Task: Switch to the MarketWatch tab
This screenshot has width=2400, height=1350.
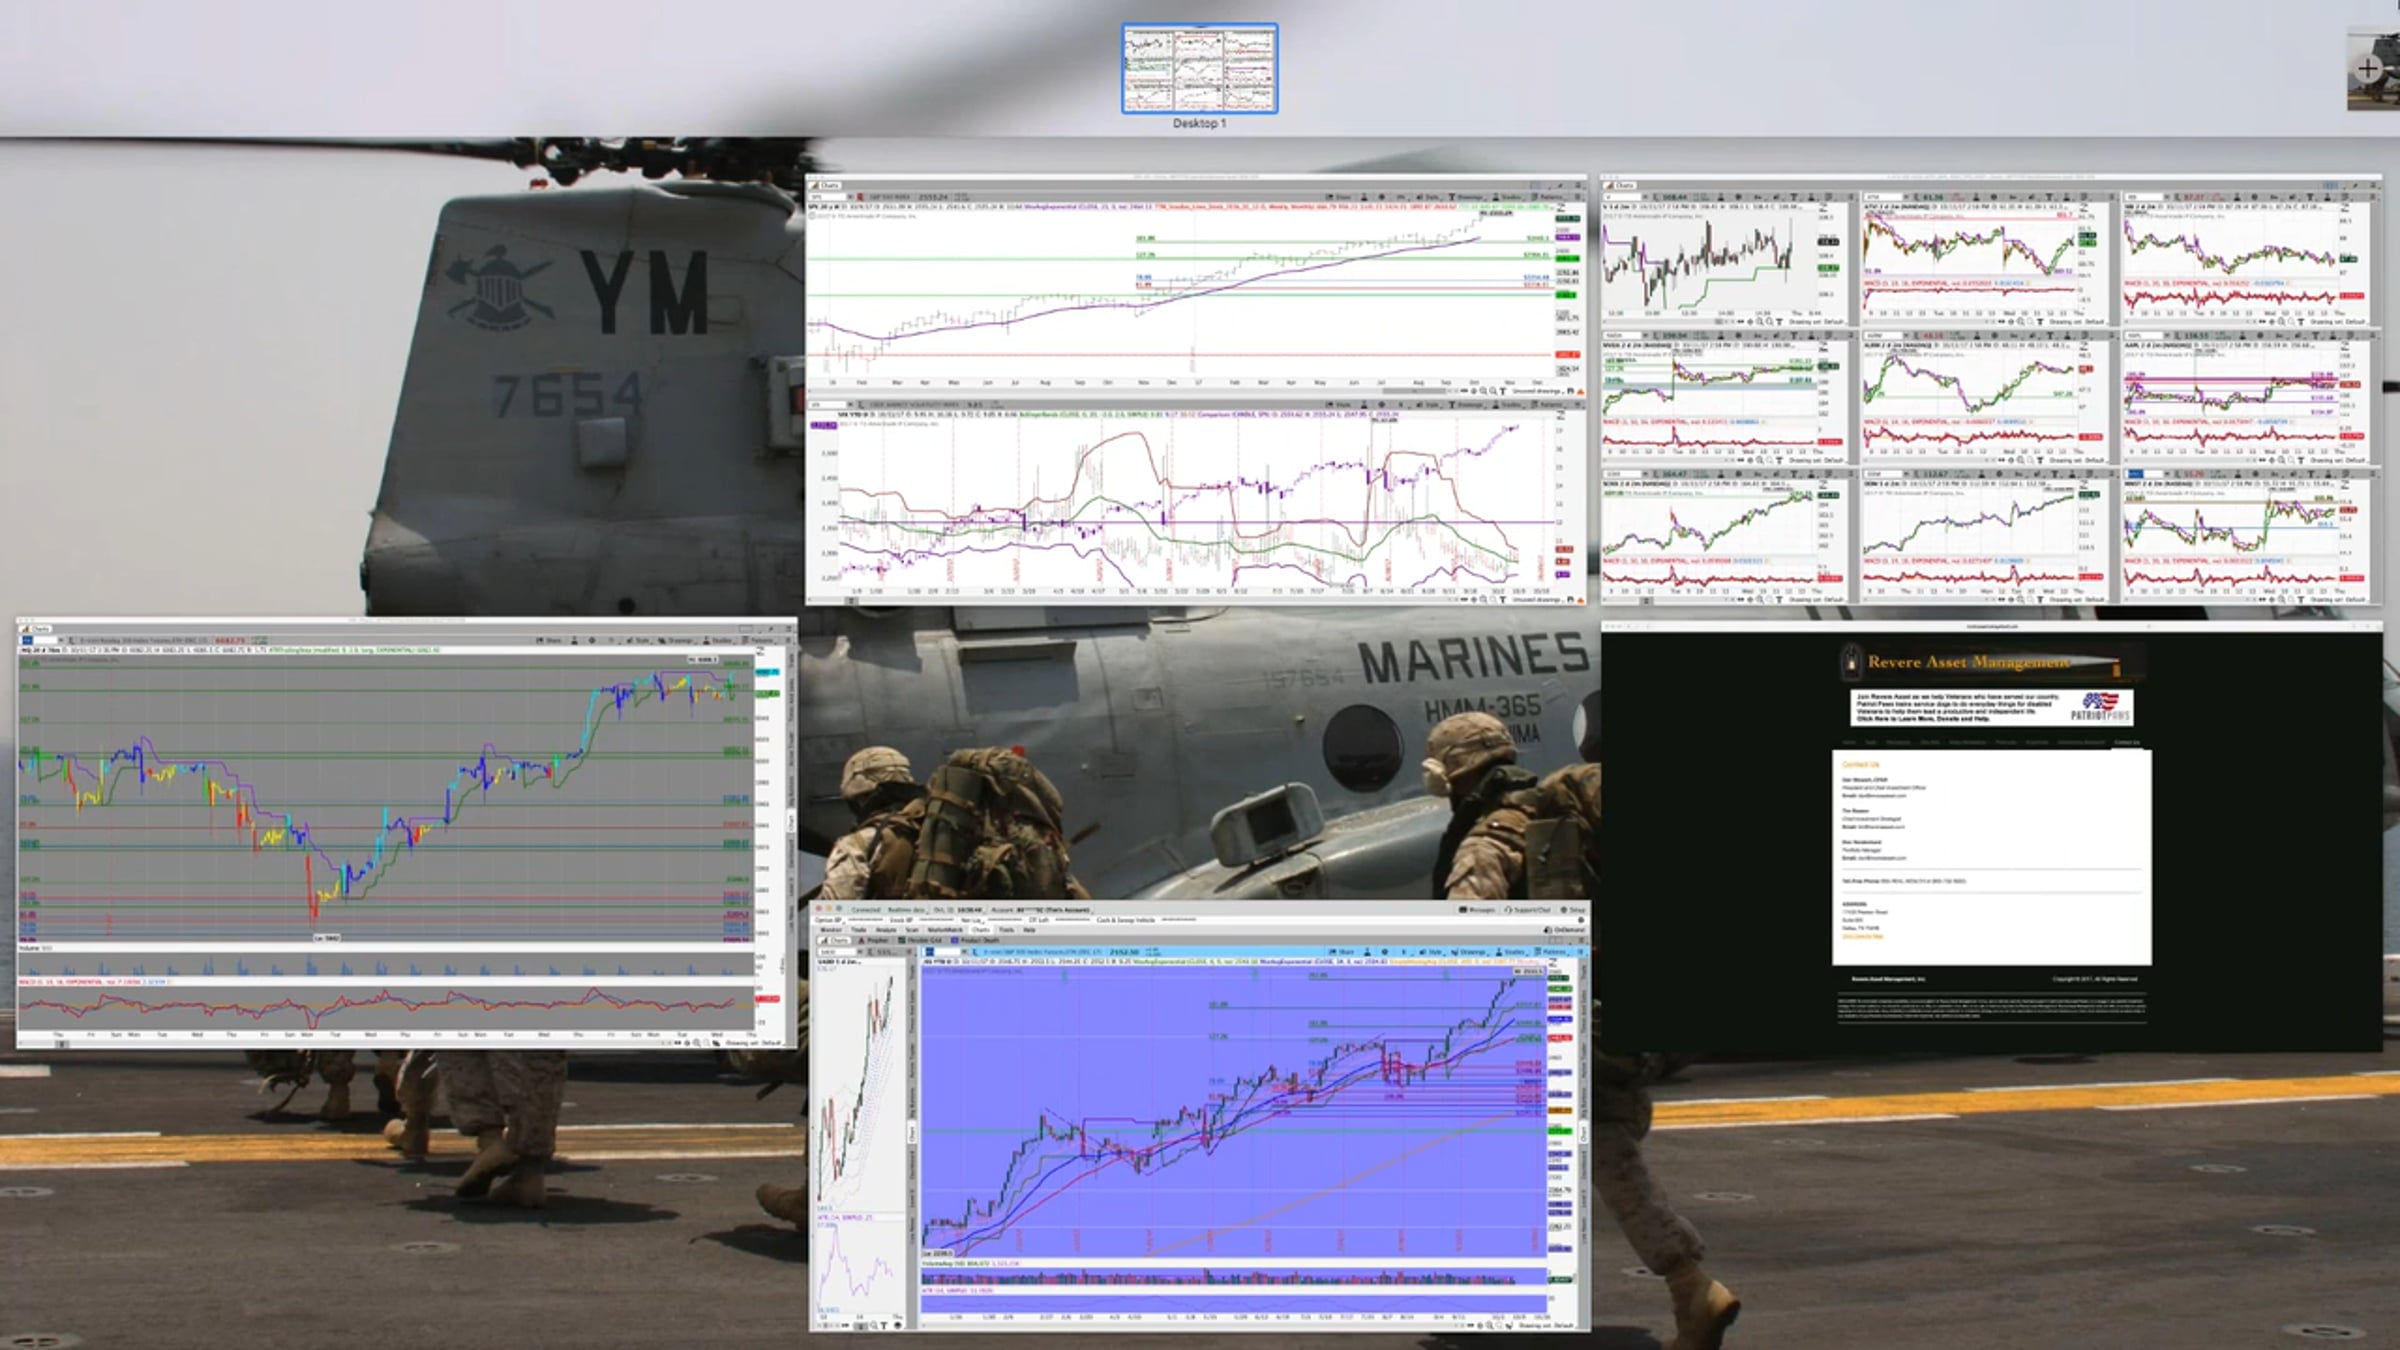Action: (945, 930)
